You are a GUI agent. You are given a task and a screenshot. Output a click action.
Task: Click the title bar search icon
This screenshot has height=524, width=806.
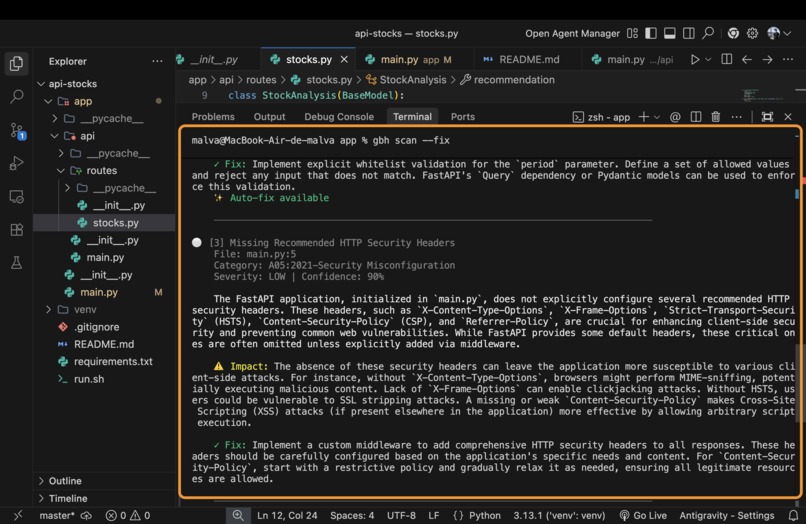[x=708, y=33]
